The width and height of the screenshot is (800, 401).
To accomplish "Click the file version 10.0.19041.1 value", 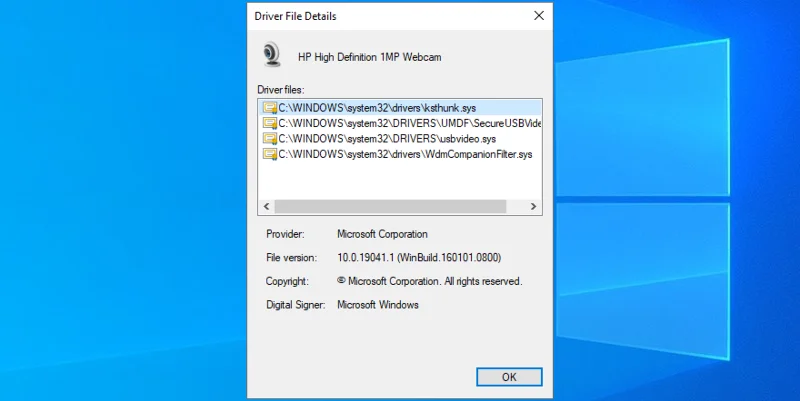I will coord(419,258).
